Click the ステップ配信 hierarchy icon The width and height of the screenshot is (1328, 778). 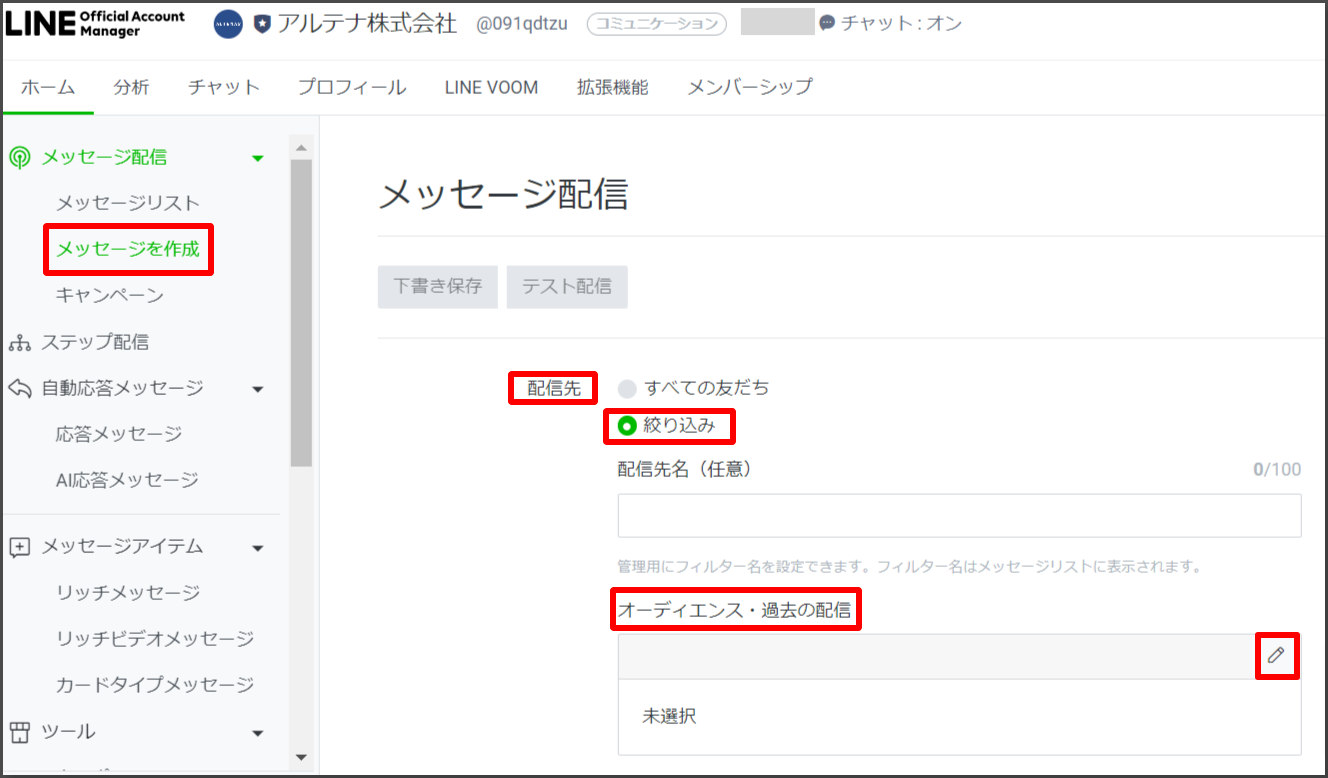click(19, 342)
